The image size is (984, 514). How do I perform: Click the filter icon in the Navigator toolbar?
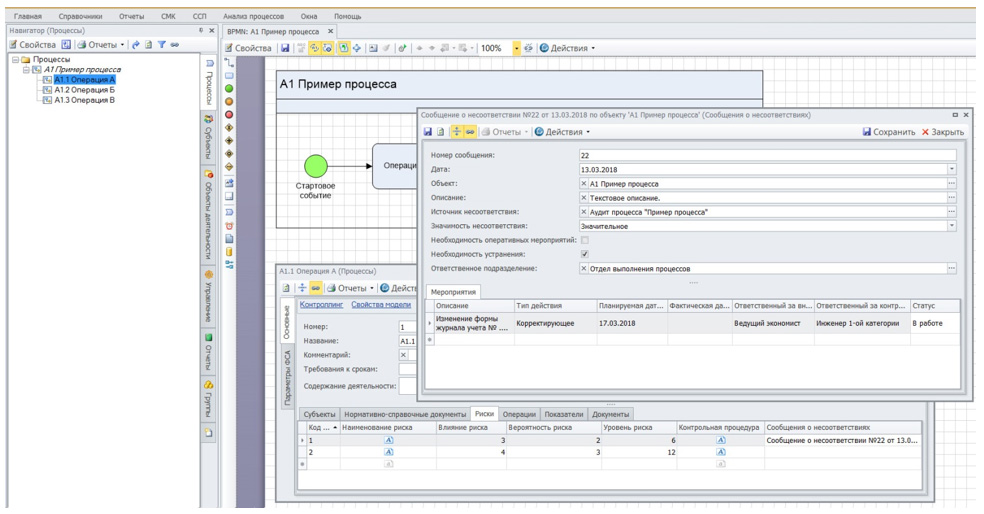point(161,45)
